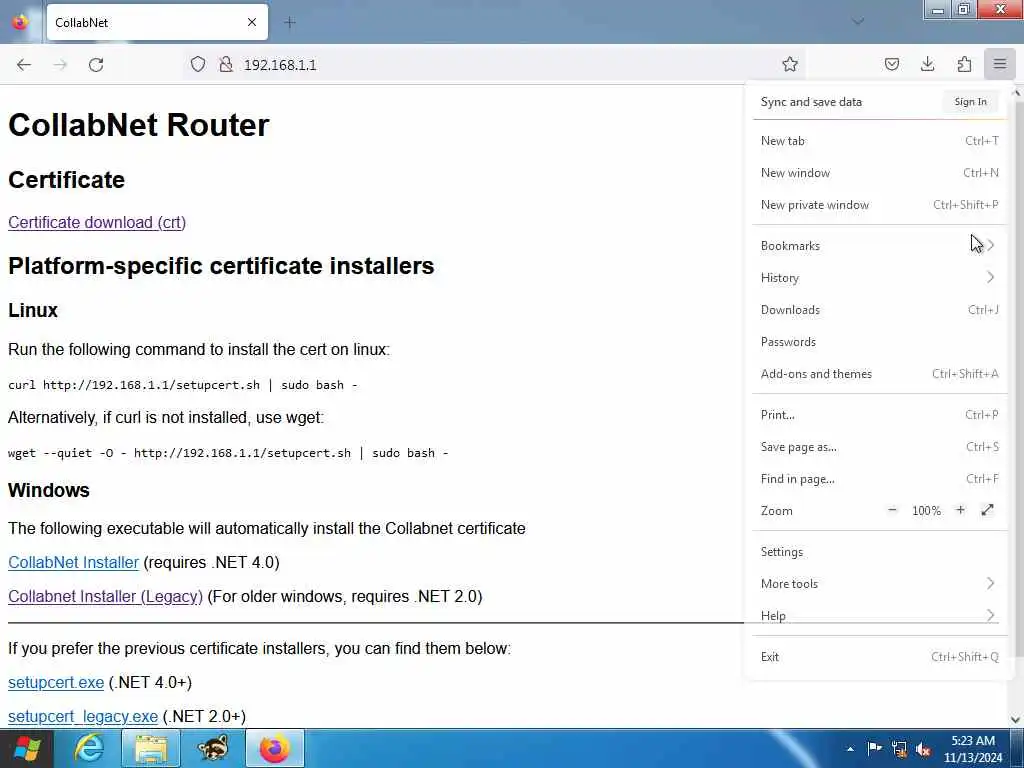Choose Exit to quit Firefox
This screenshot has width=1024, height=768.
tap(879, 657)
